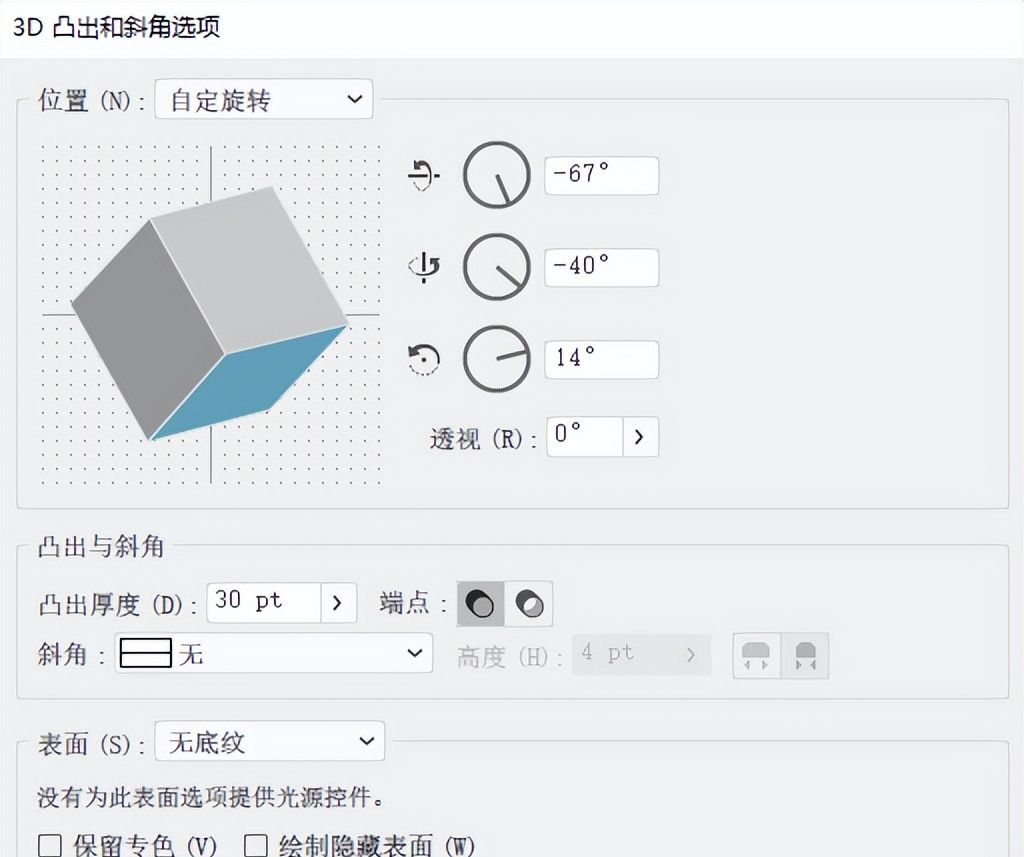Click the X-axis rotation icon
Screen dimensions: 1024x857
(x=424, y=175)
